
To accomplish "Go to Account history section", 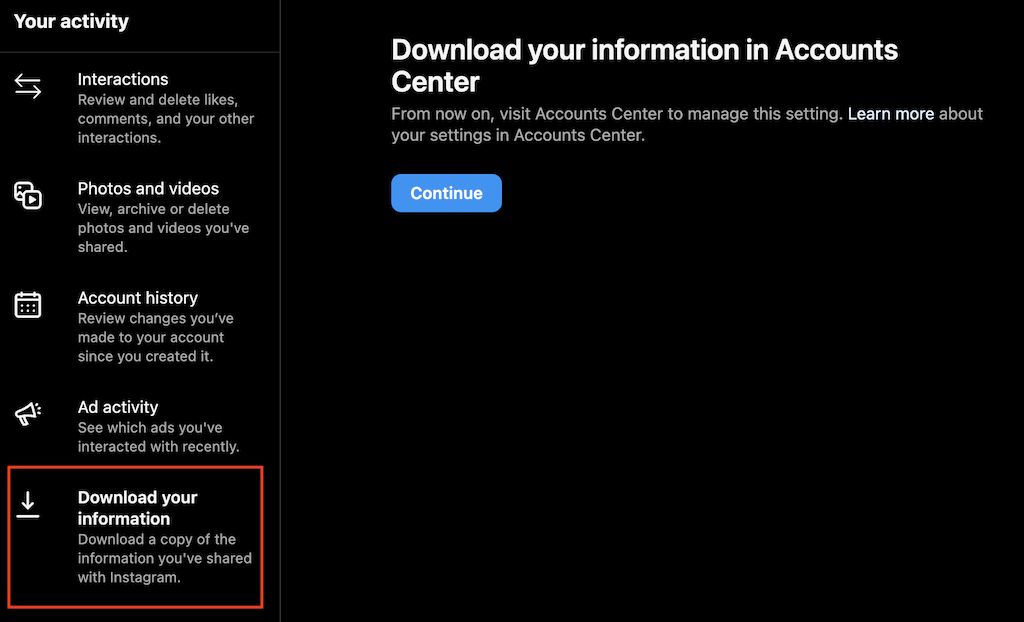I will point(138,297).
